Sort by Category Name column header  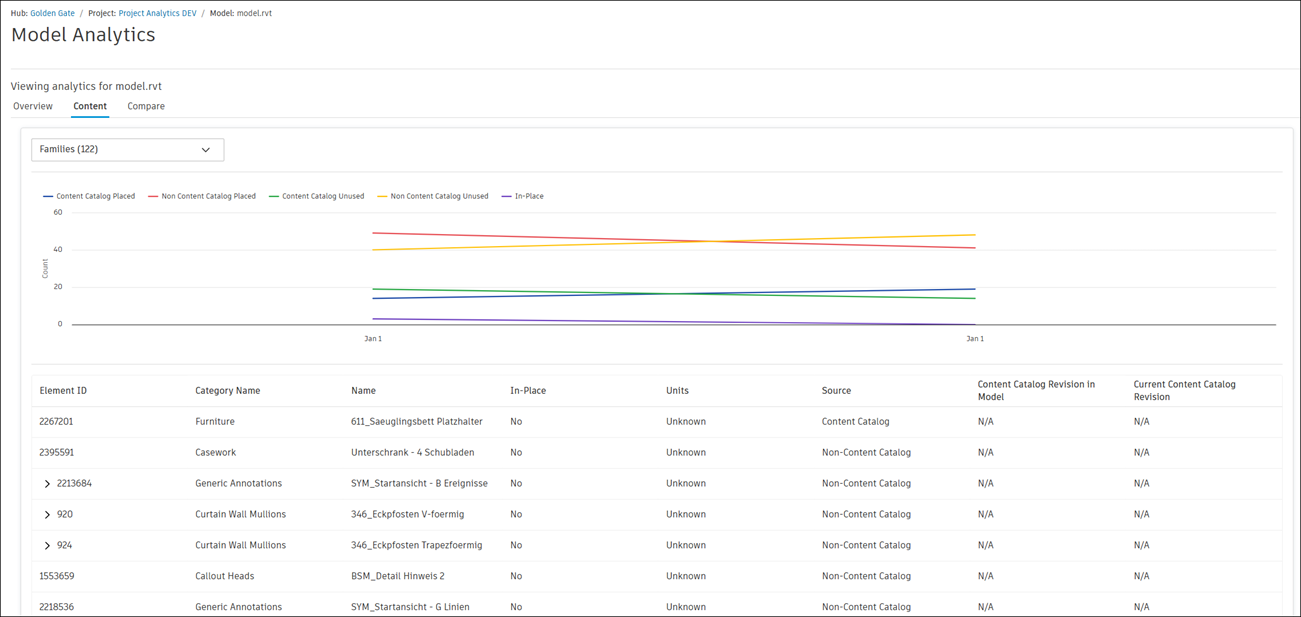click(x=227, y=391)
